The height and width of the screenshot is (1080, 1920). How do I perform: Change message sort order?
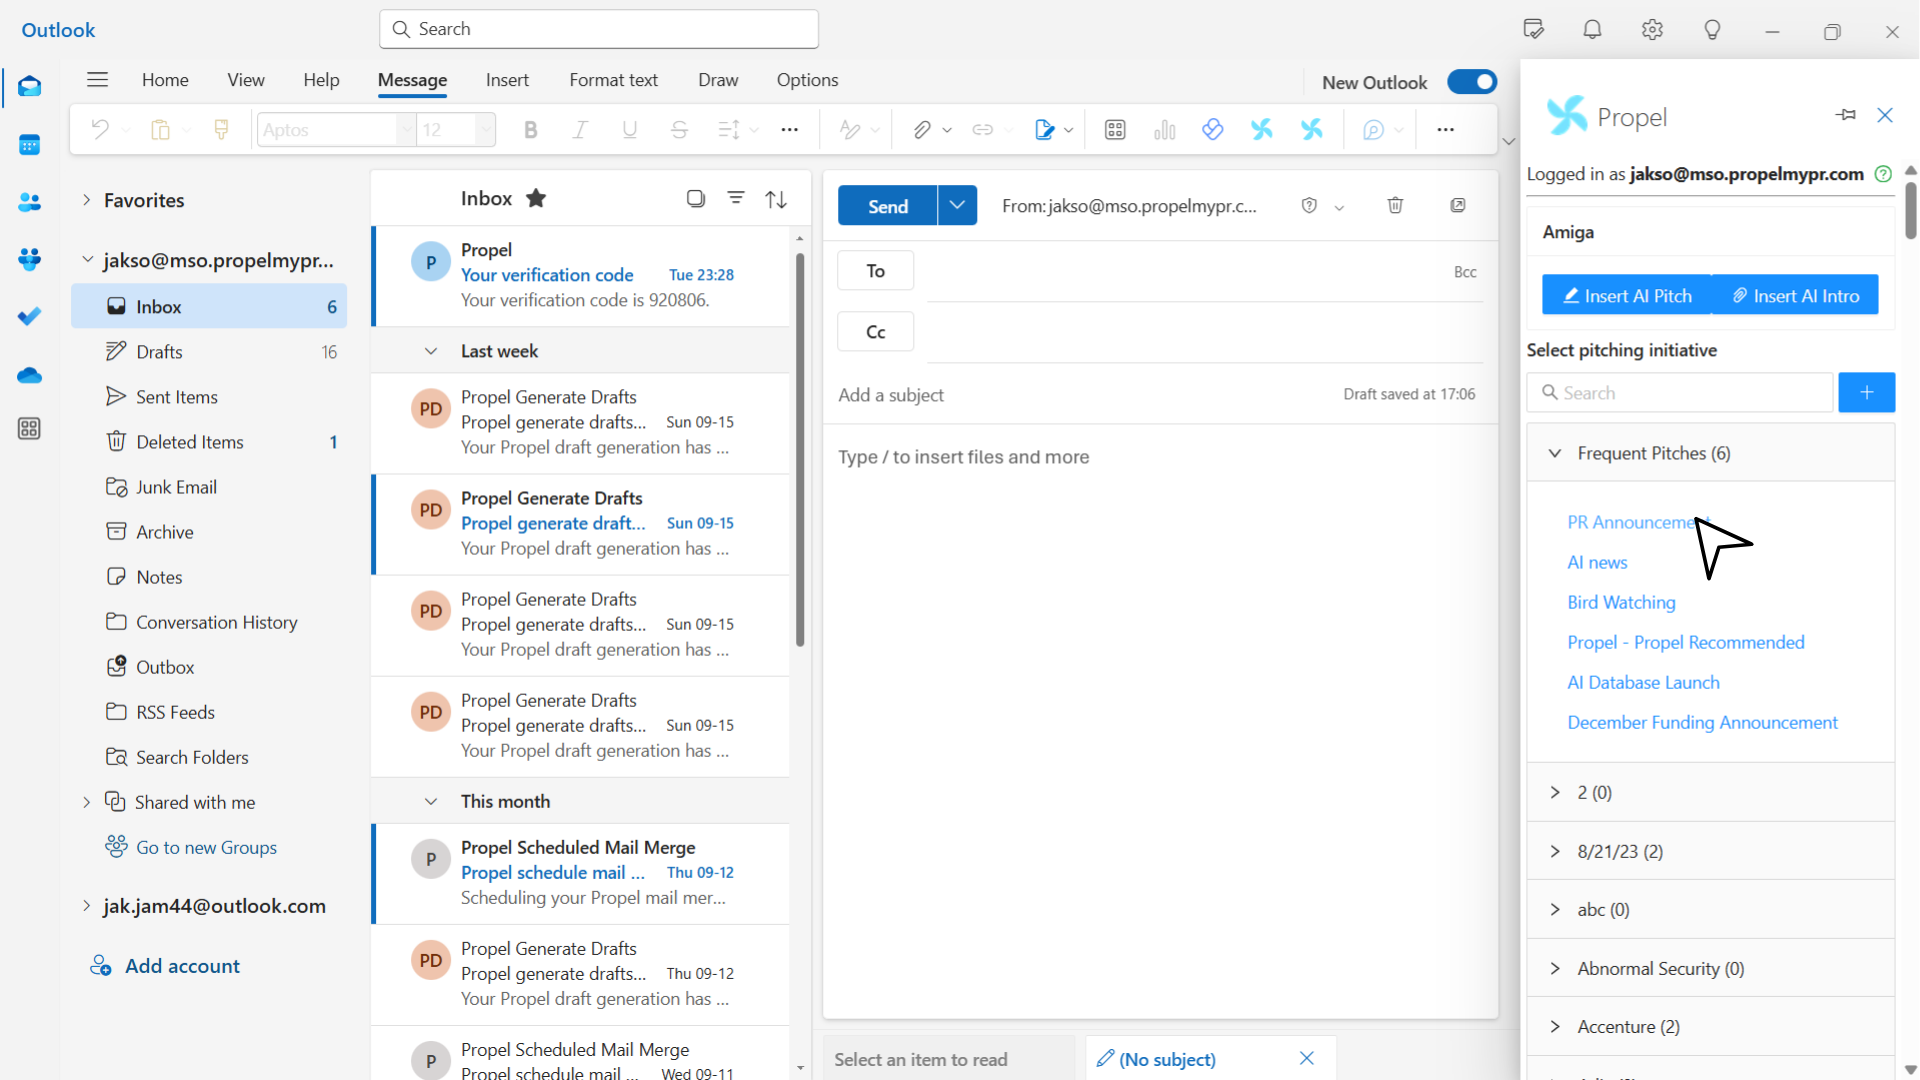point(776,199)
